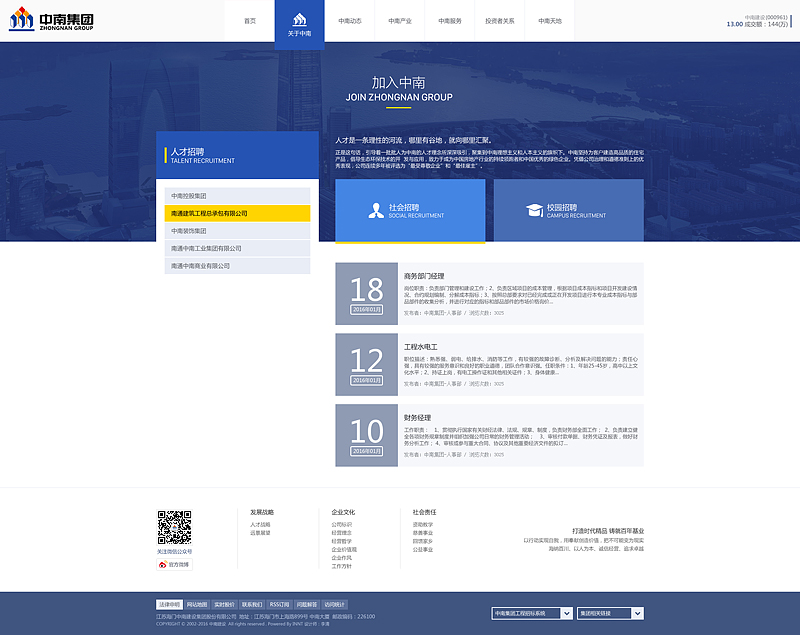Open the 中南服务 navigation tab
800x635 pixels.
(449, 21)
